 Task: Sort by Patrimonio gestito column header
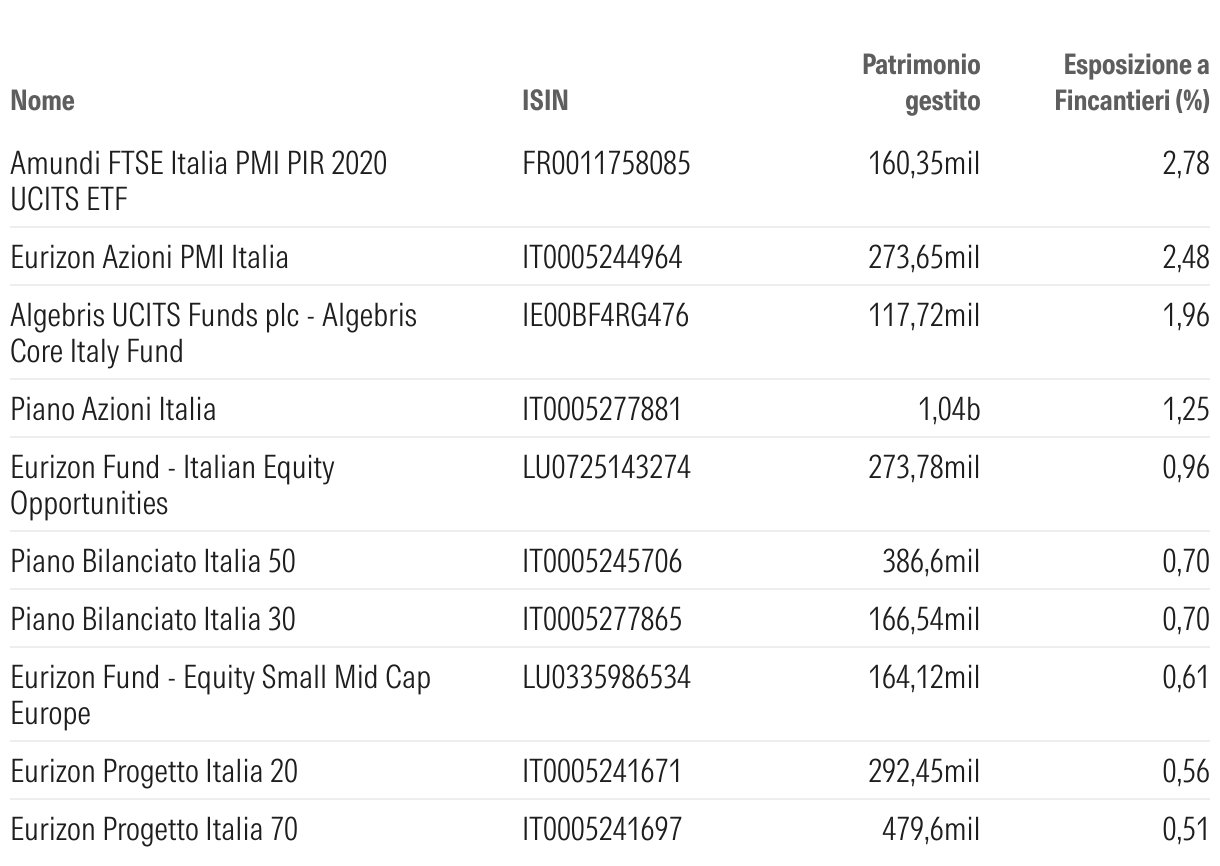tap(921, 83)
